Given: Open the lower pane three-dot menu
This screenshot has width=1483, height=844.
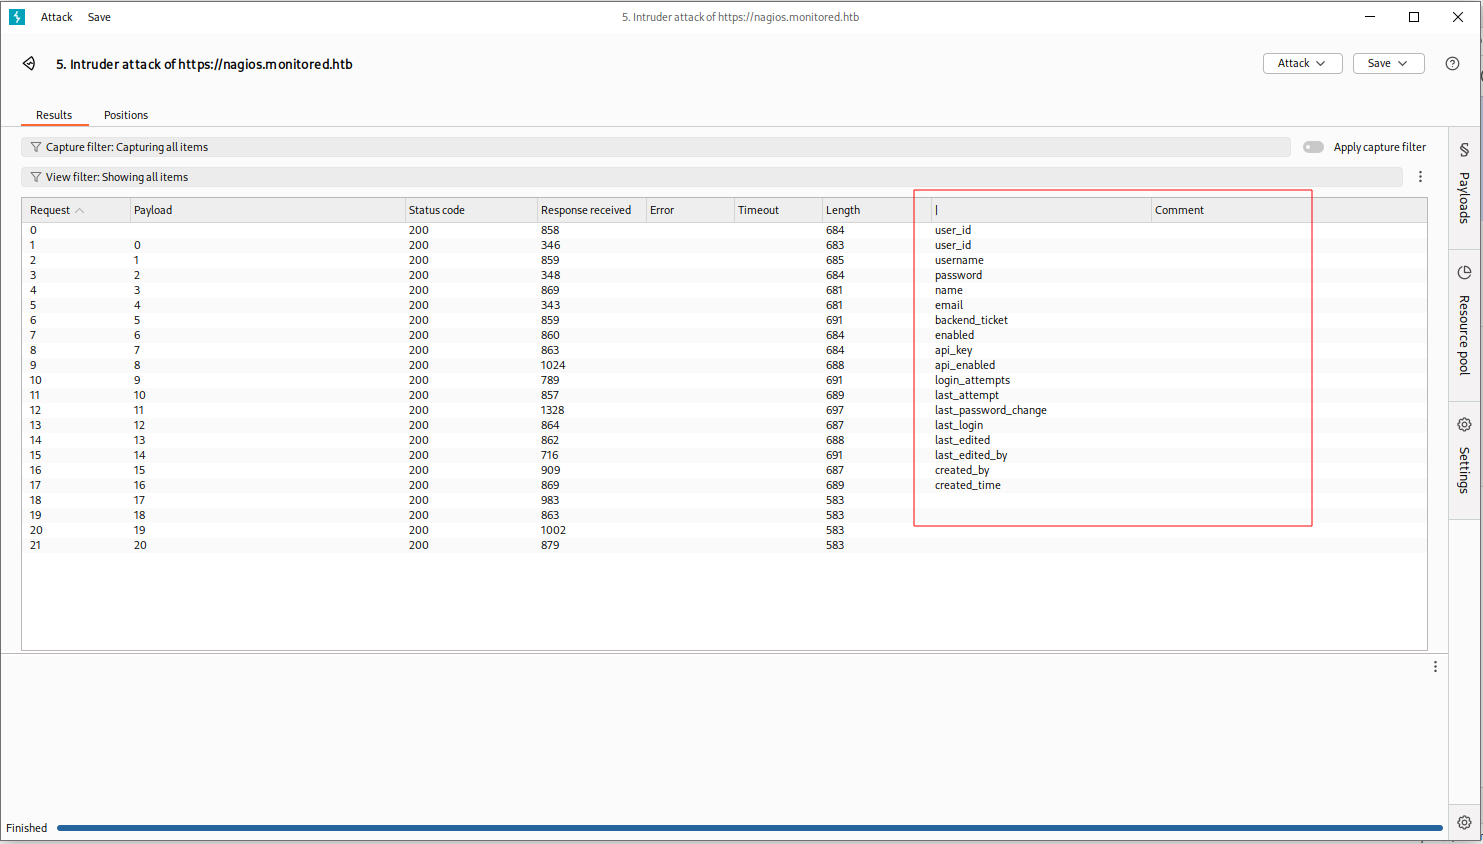Looking at the screenshot, I should [x=1435, y=667].
